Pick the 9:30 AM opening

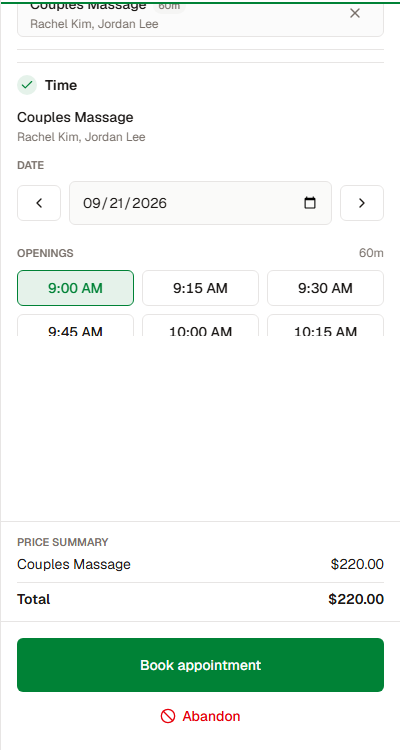(x=325, y=288)
